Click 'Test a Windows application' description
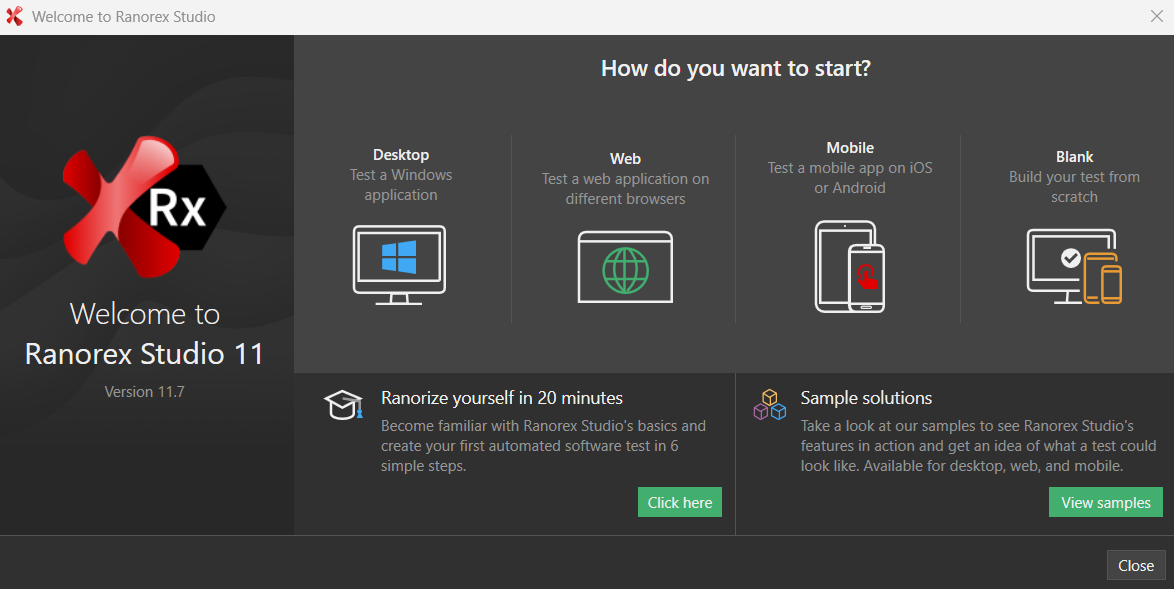1174x589 pixels. [401, 185]
